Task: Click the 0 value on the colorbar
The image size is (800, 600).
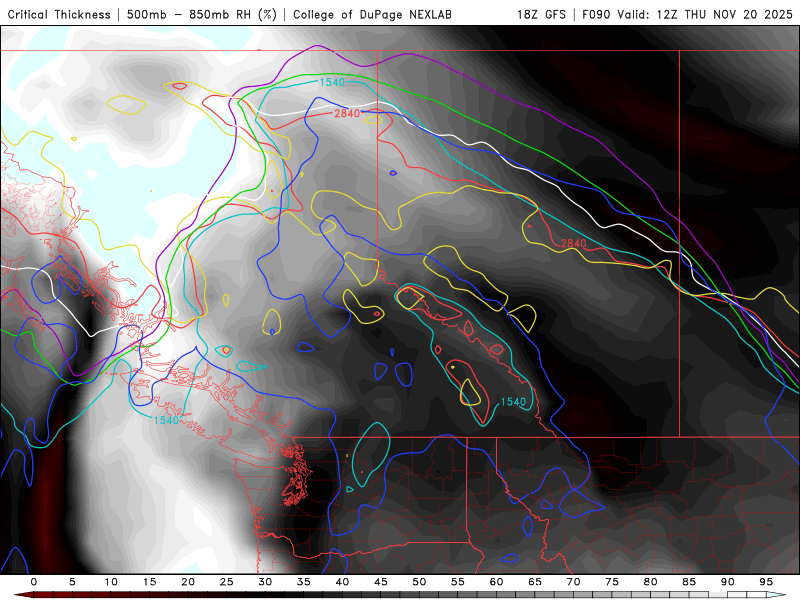Action: pyautogui.click(x=34, y=582)
